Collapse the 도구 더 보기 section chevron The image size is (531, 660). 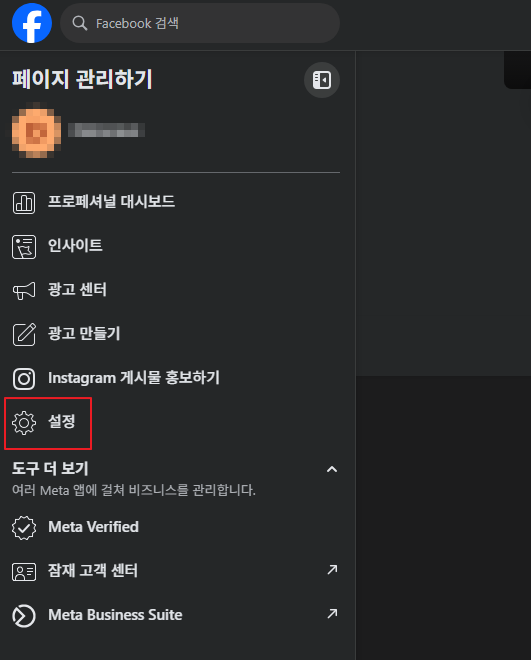[x=332, y=469]
